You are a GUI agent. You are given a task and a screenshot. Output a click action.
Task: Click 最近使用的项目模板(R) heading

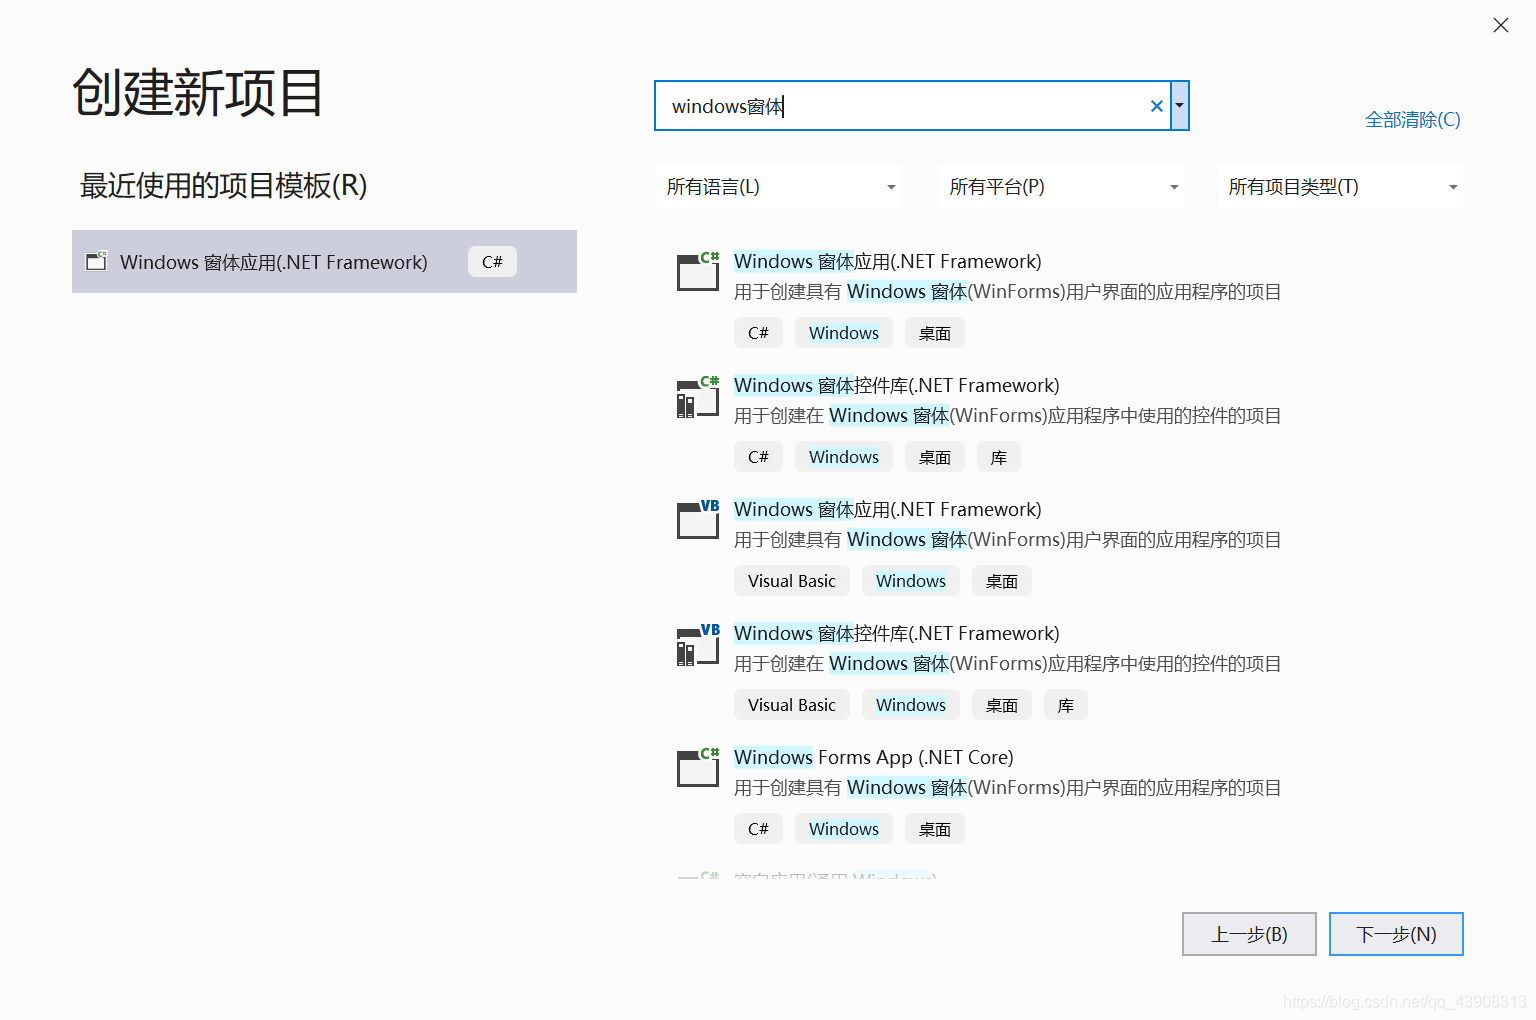[x=223, y=185]
